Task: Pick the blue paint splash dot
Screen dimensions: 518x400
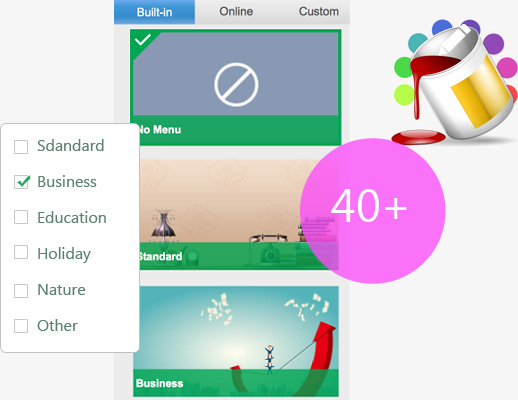Action: coord(442,27)
